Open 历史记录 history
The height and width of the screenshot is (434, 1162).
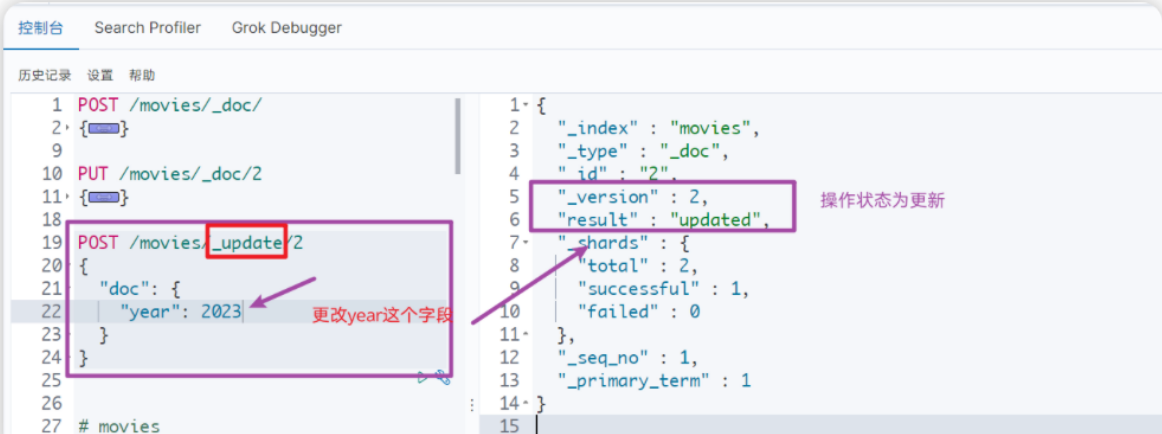[44, 75]
